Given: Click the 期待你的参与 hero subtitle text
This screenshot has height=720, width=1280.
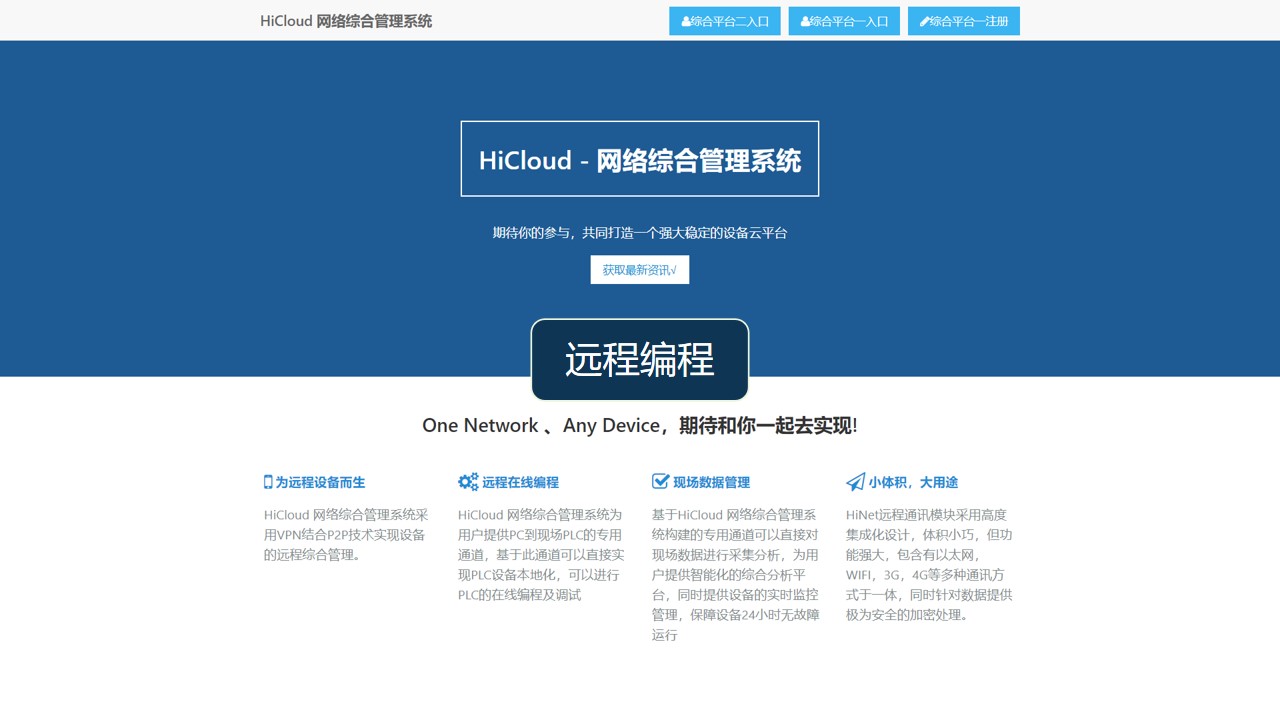Looking at the screenshot, I should click(640, 233).
